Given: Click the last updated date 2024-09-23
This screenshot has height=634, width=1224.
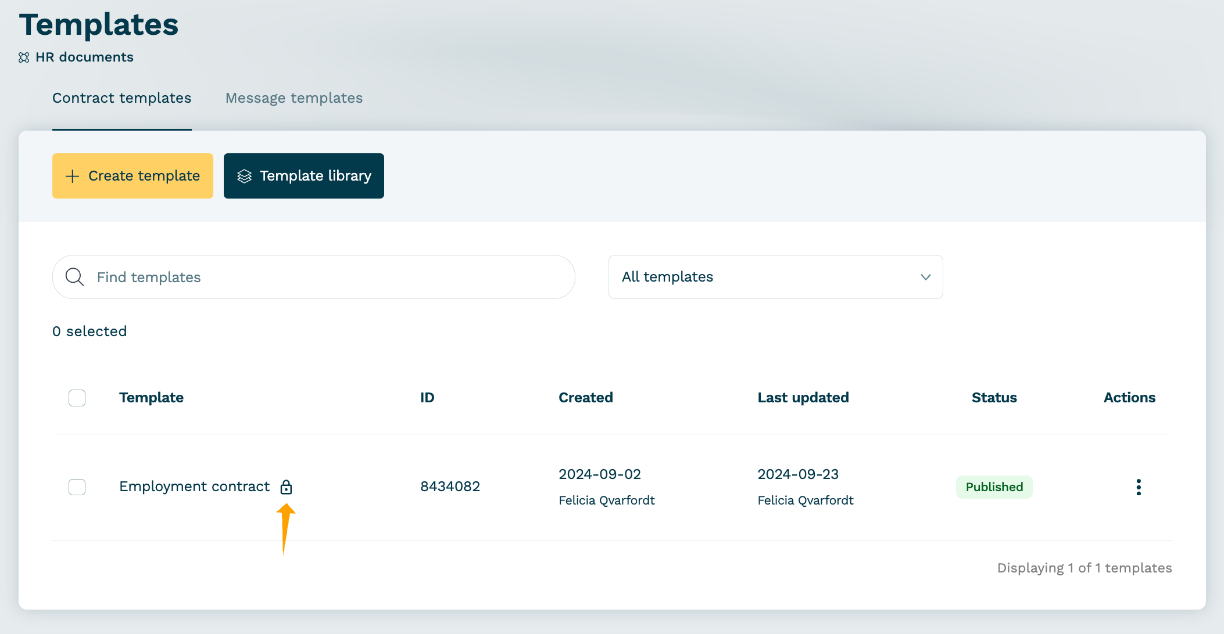Looking at the screenshot, I should coord(798,474).
